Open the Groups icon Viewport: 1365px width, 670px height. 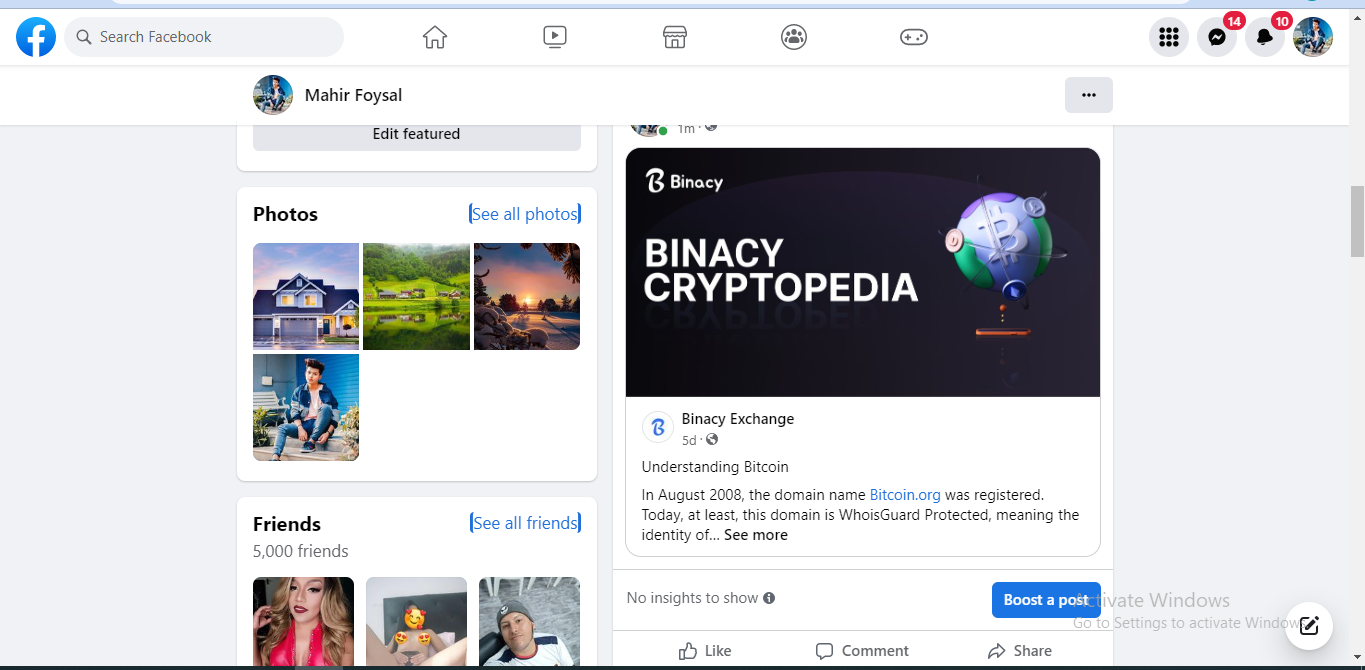point(794,37)
